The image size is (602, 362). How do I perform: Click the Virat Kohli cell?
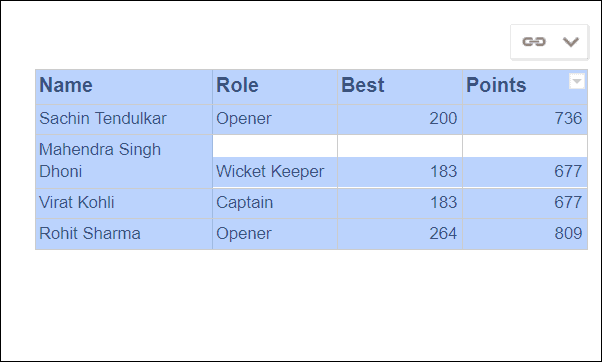pos(124,203)
